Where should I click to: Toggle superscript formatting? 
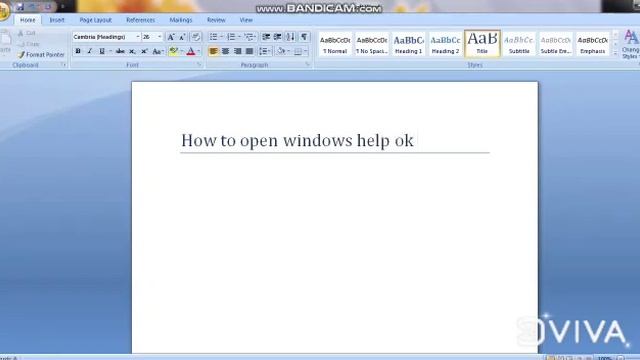pos(144,51)
